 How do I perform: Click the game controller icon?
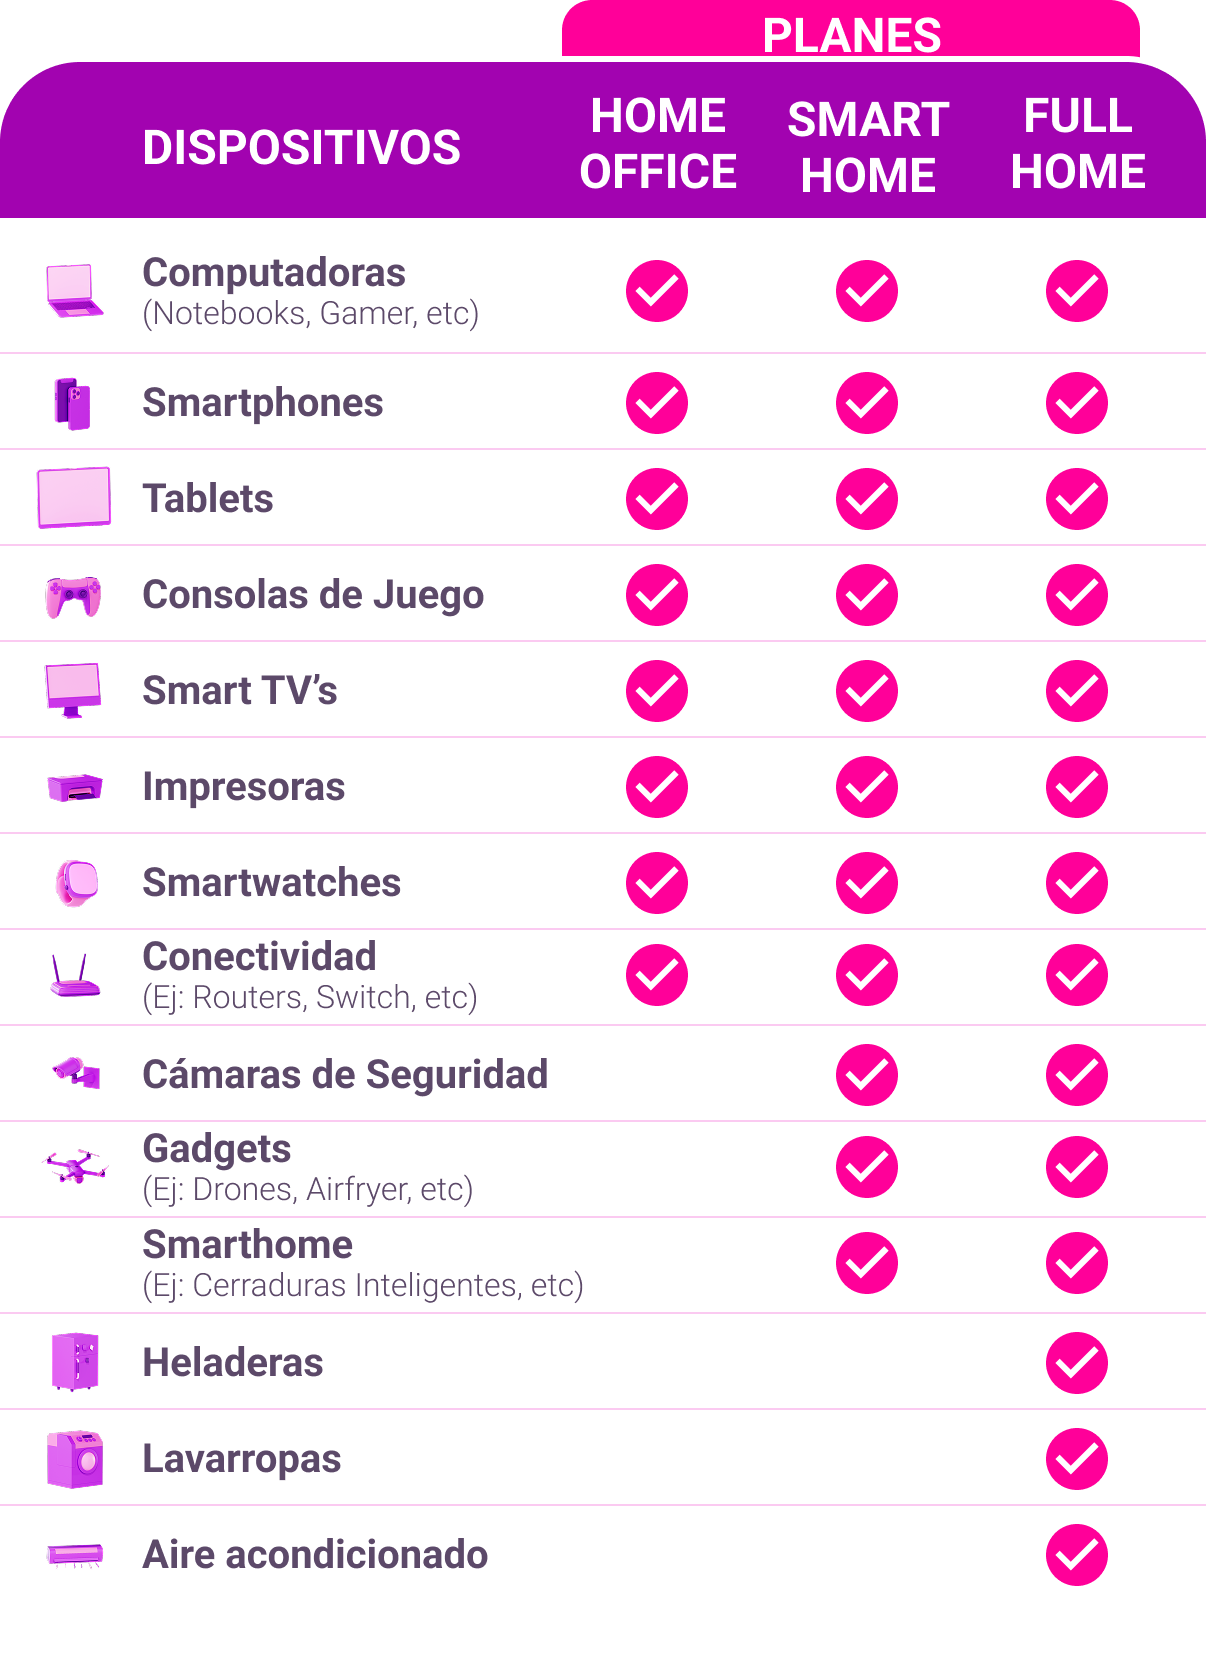tap(73, 596)
